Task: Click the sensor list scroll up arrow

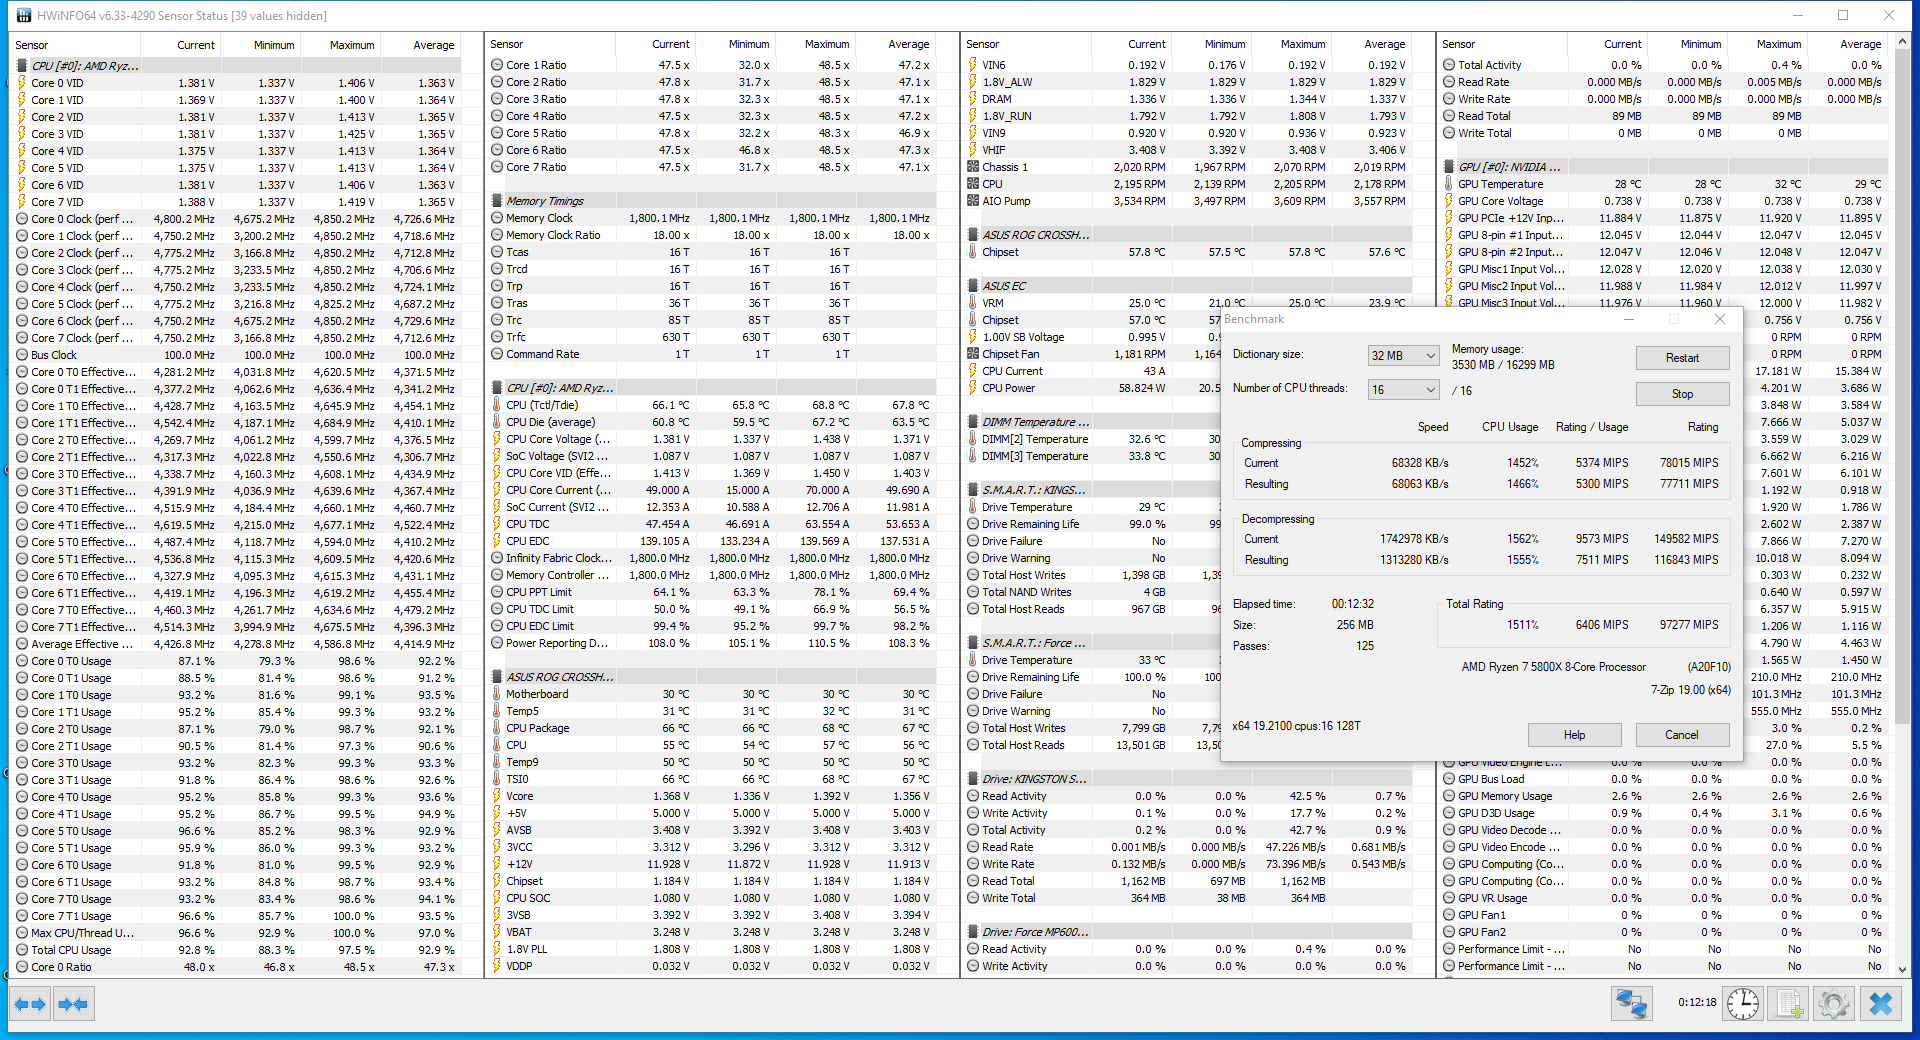Action: tap(1901, 41)
